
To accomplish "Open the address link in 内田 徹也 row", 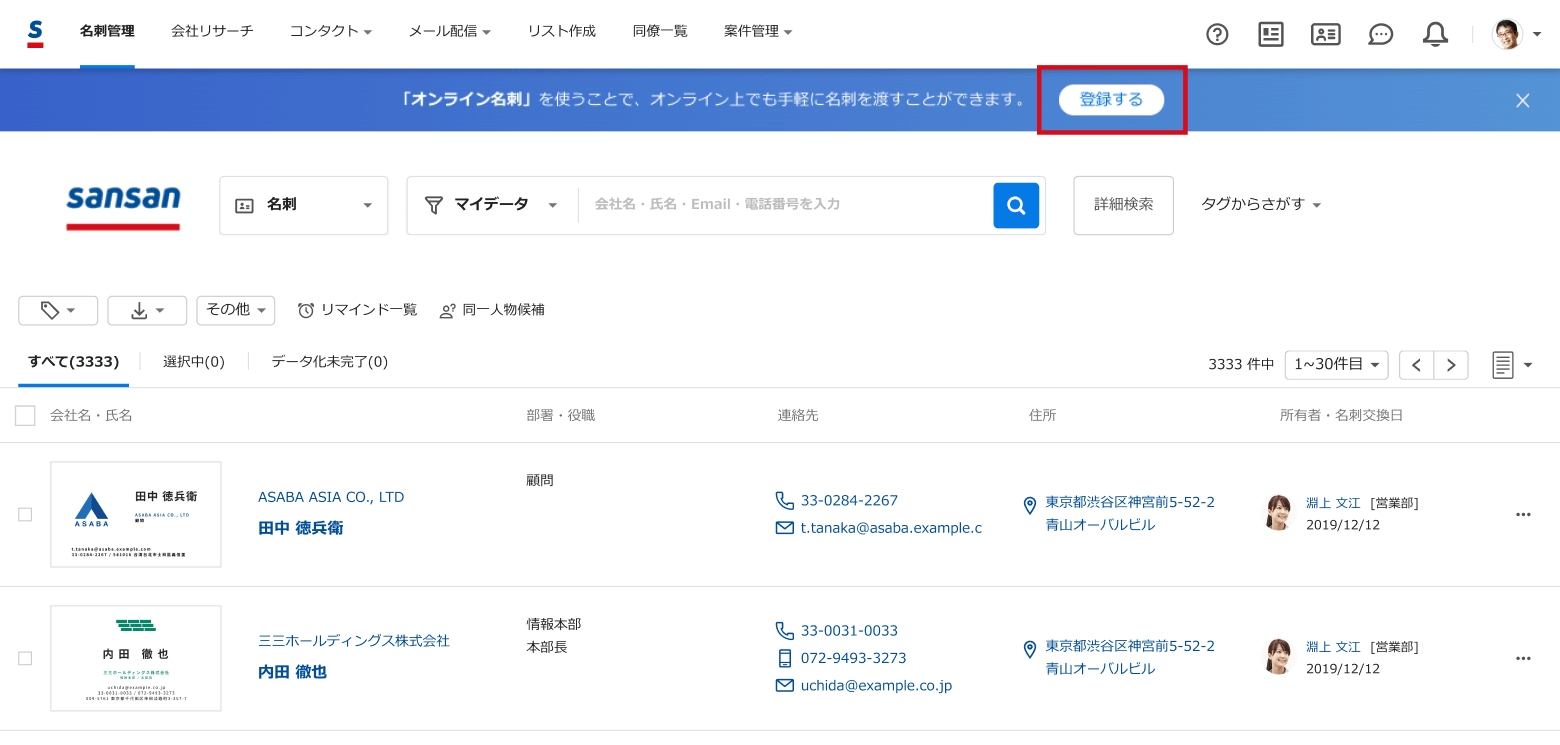I will [x=1130, y=657].
